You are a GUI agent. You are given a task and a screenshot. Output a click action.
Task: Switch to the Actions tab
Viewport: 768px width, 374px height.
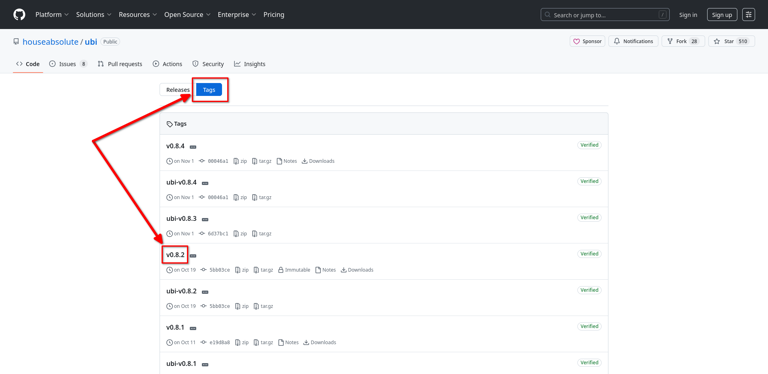[168, 64]
